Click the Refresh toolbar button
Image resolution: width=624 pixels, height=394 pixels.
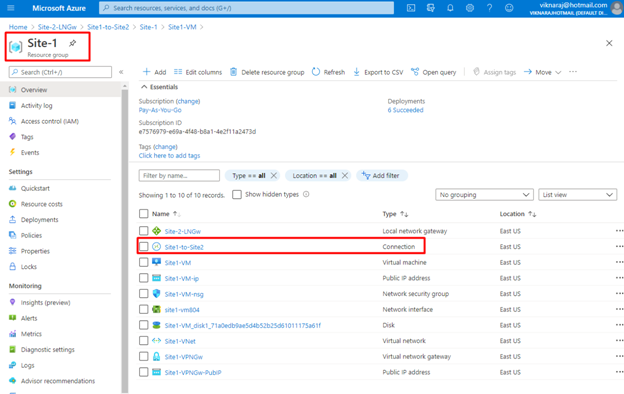[x=328, y=72]
